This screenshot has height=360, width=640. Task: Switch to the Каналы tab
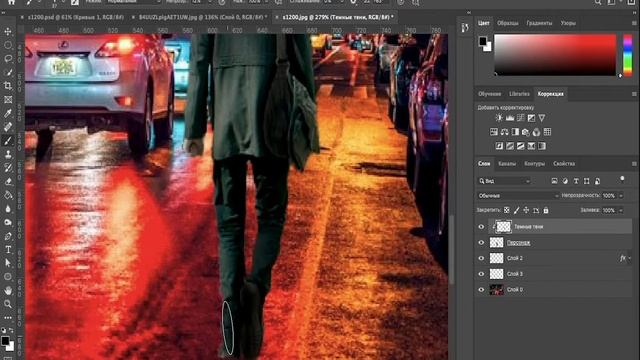point(507,164)
